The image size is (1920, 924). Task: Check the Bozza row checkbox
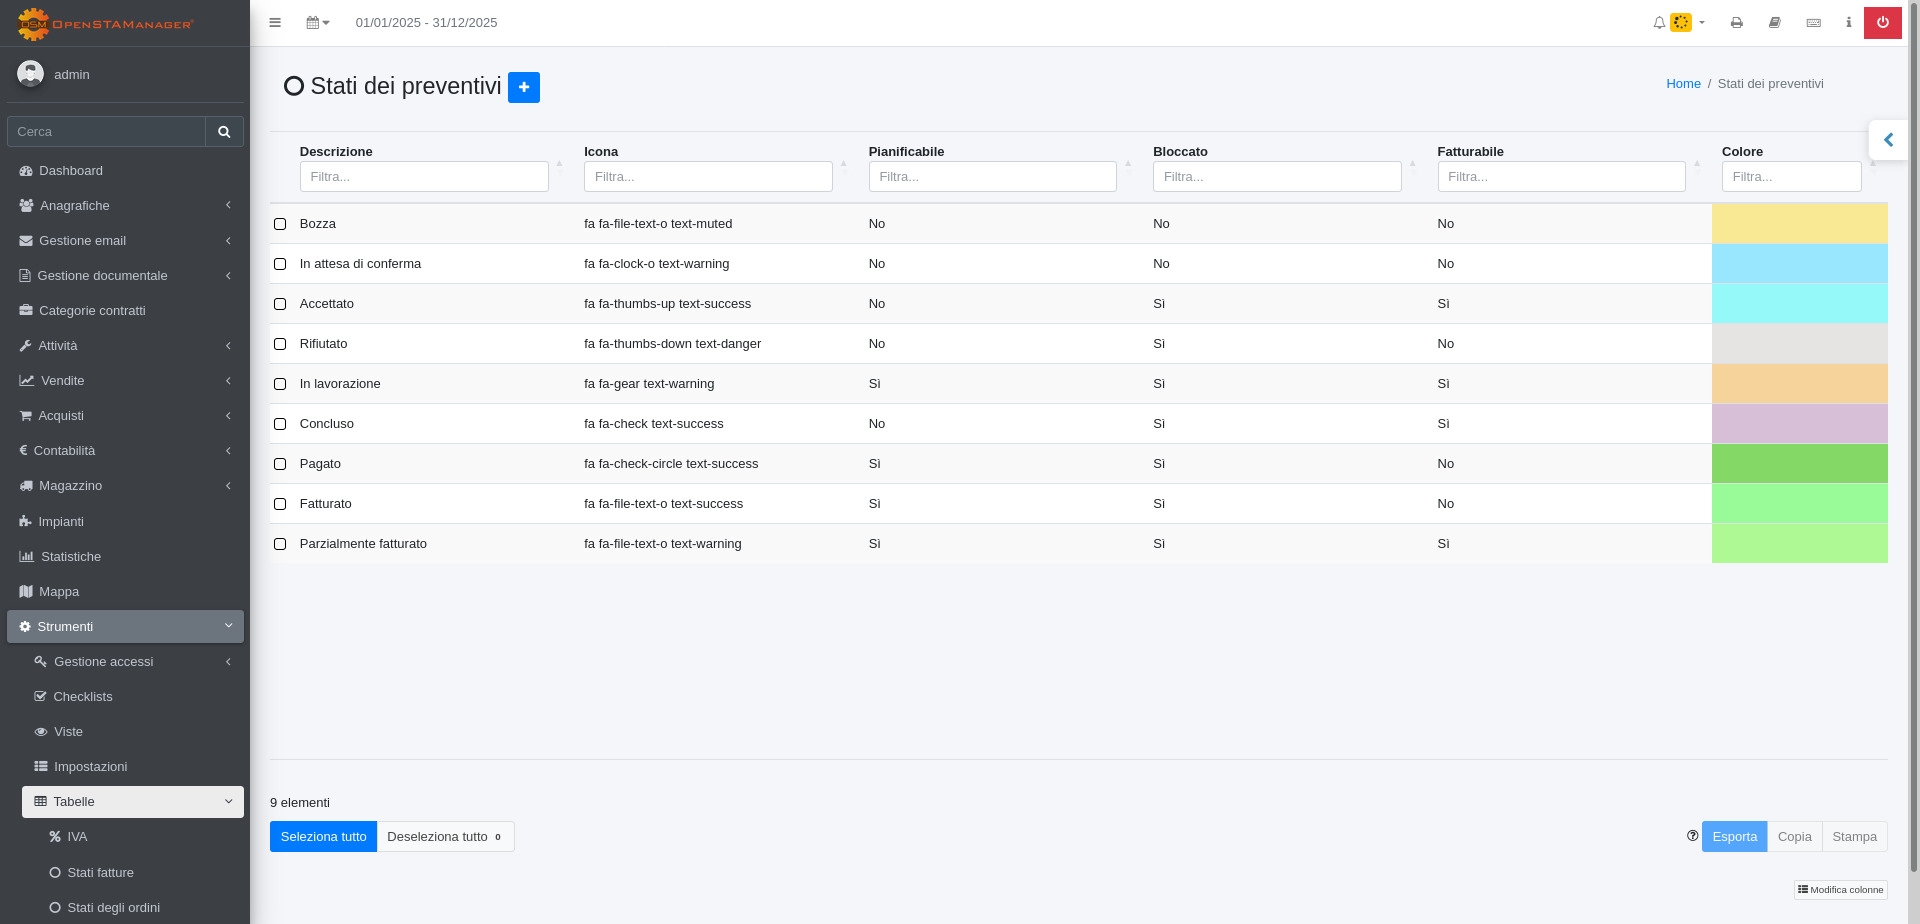(x=280, y=224)
